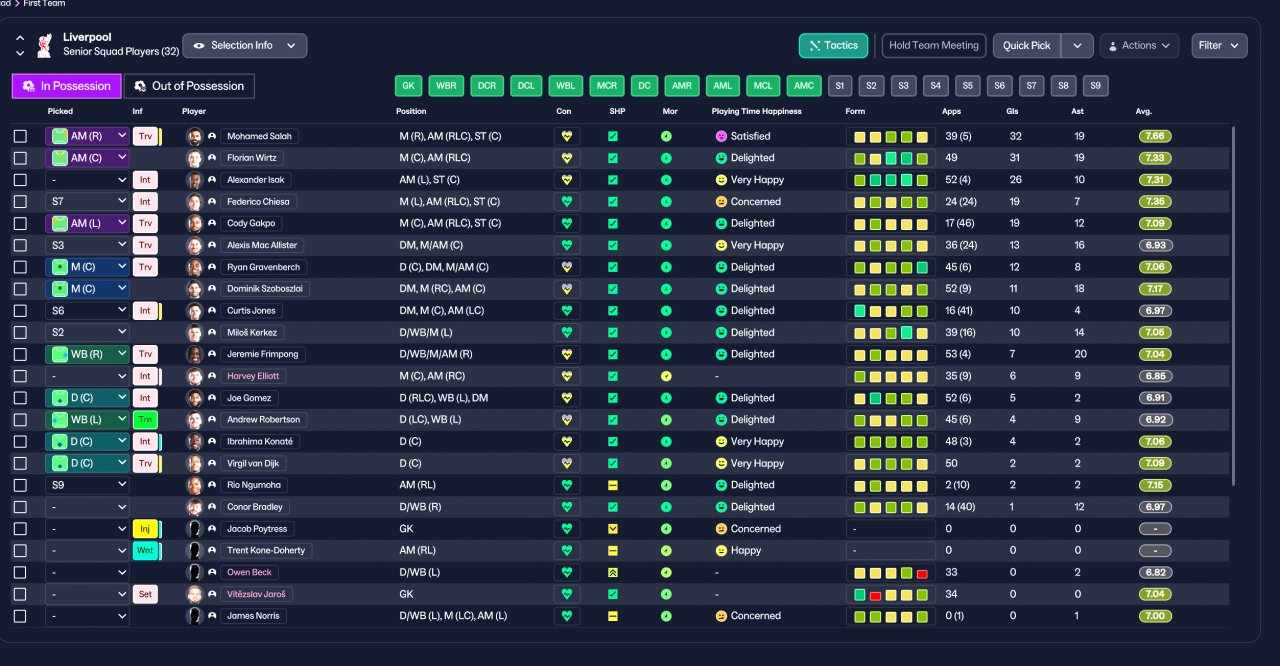Click Federico Chiesa's Concerned emoji icon
The width and height of the screenshot is (1280, 666).
(x=720, y=202)
